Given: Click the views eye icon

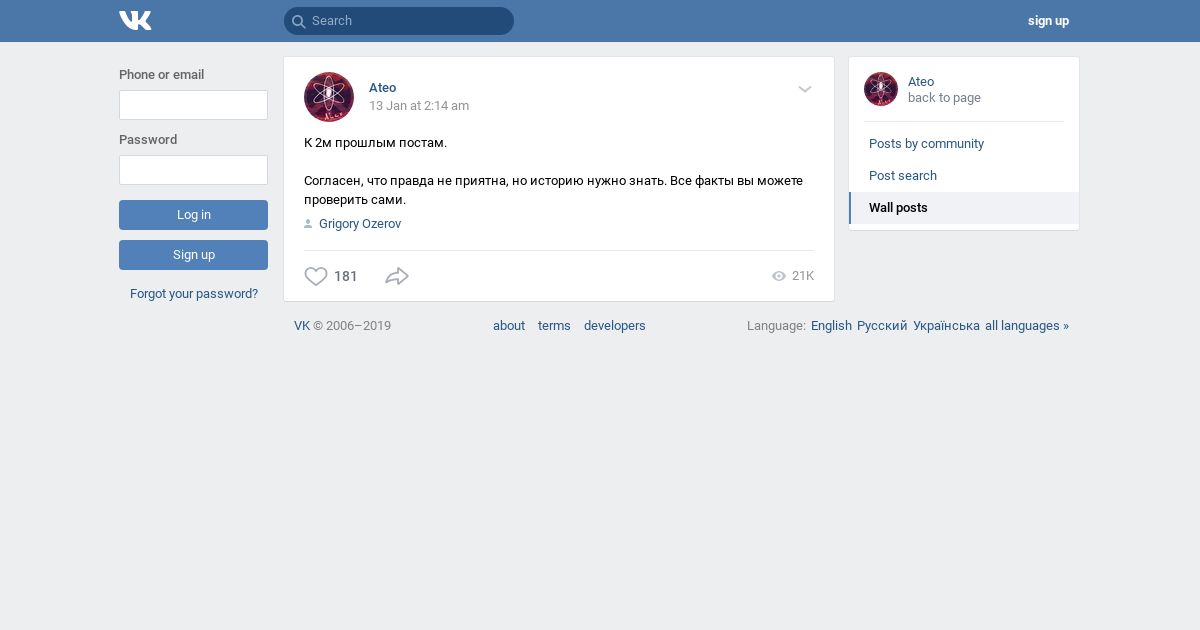Looking at the screenshot, I should tap(779, 276).
